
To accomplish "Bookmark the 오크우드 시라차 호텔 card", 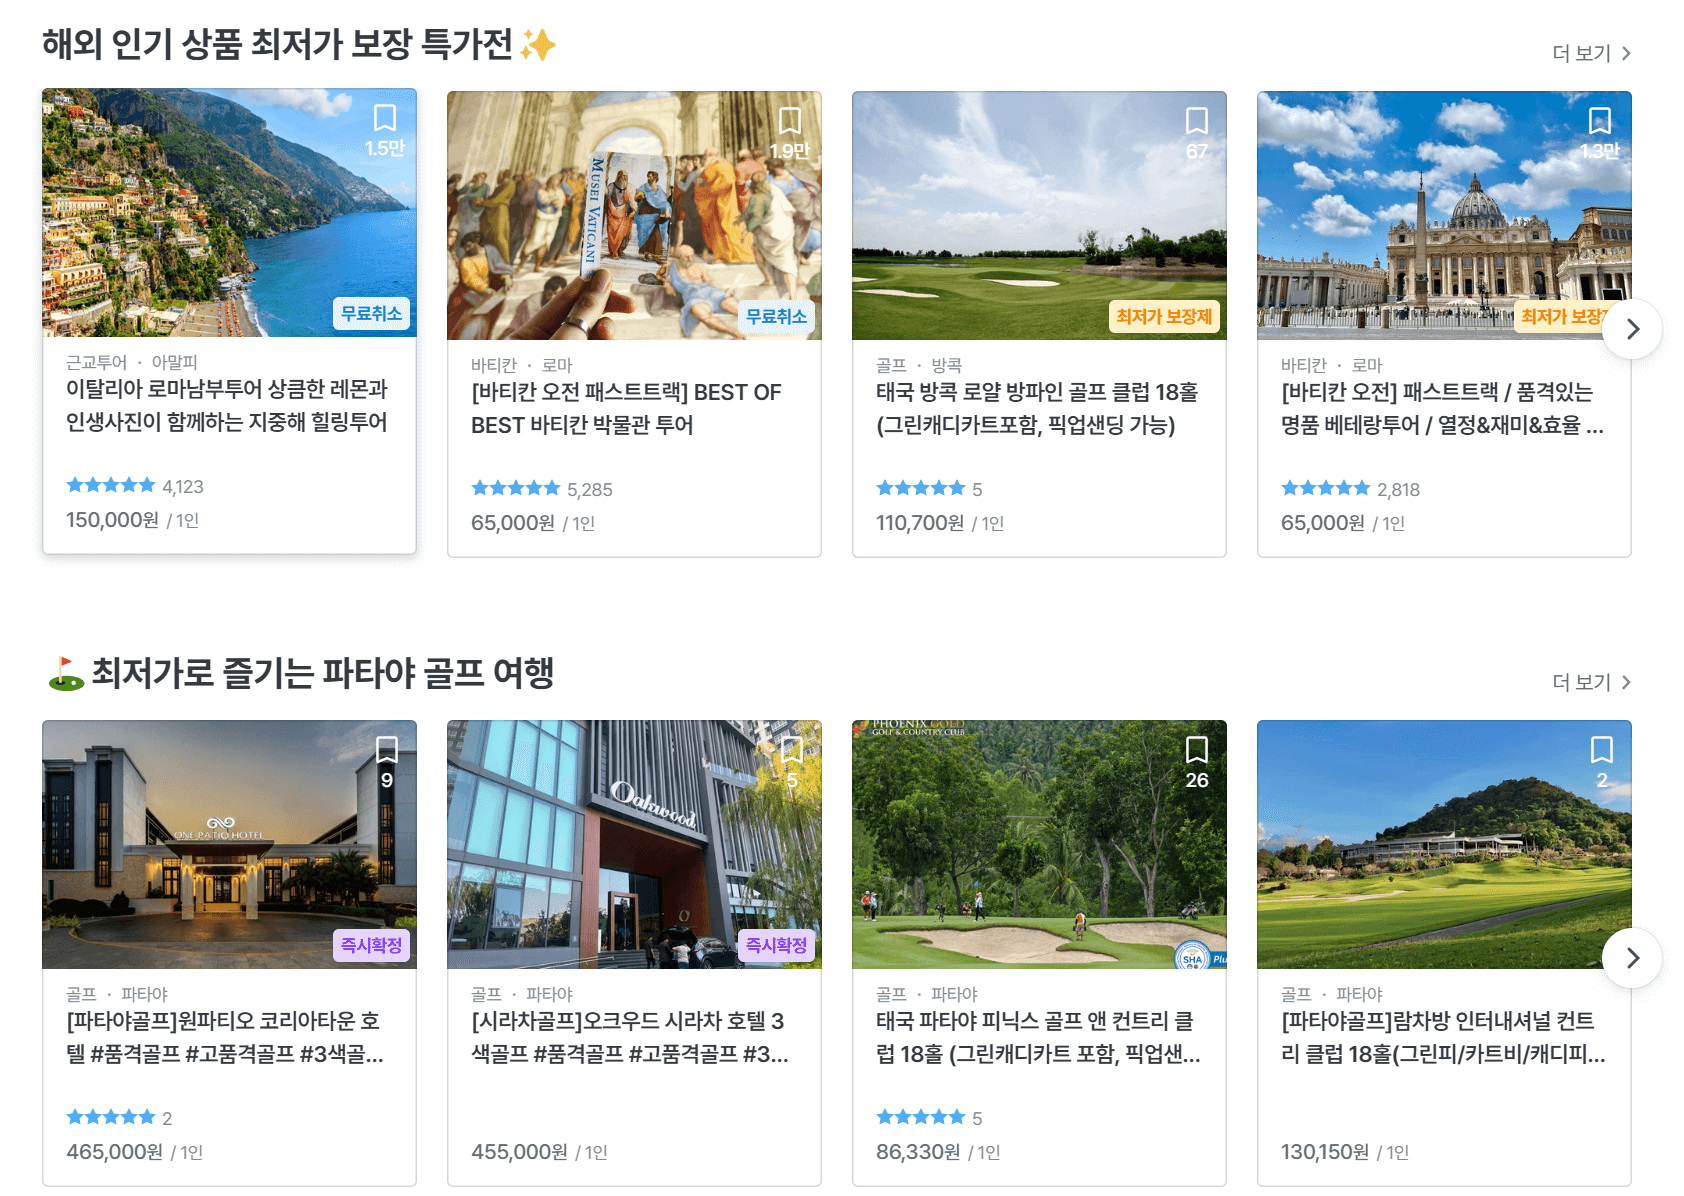I will tap(793, 751).
